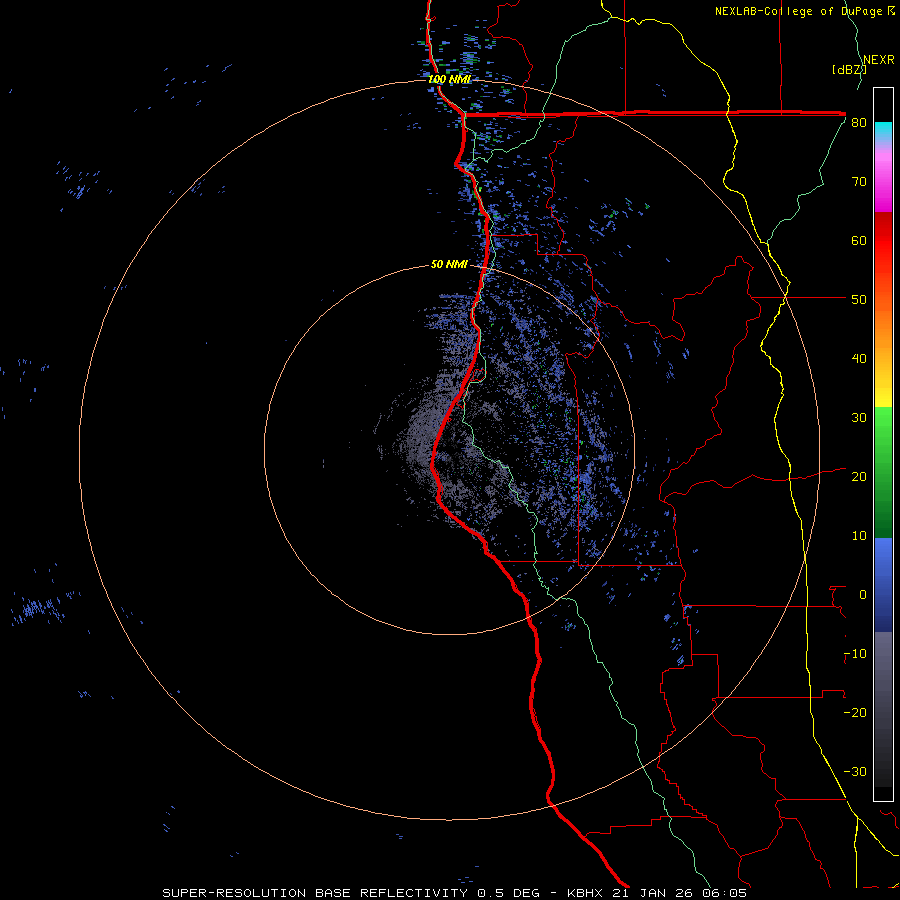Click the "100 NMI" range ring label
The width and height of the screenshot is (900, 900).
tap(449, 79)
